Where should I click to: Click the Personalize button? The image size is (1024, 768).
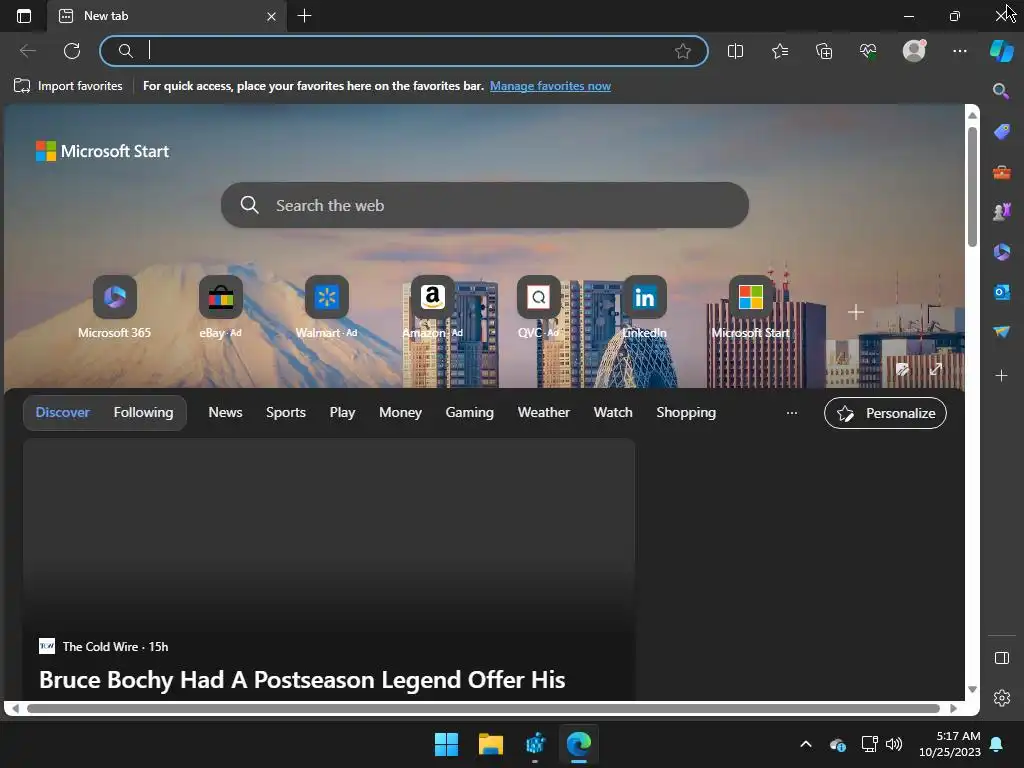(x=885, y=413)
